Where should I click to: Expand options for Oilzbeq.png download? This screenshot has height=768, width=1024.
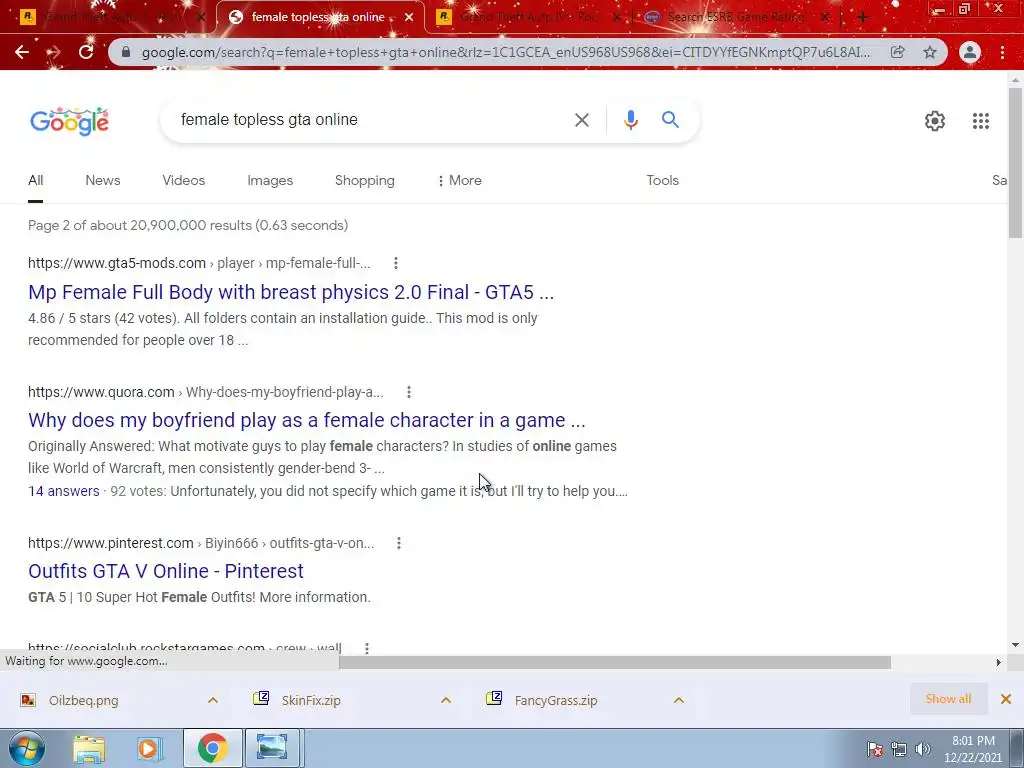(x=213, y=700)
